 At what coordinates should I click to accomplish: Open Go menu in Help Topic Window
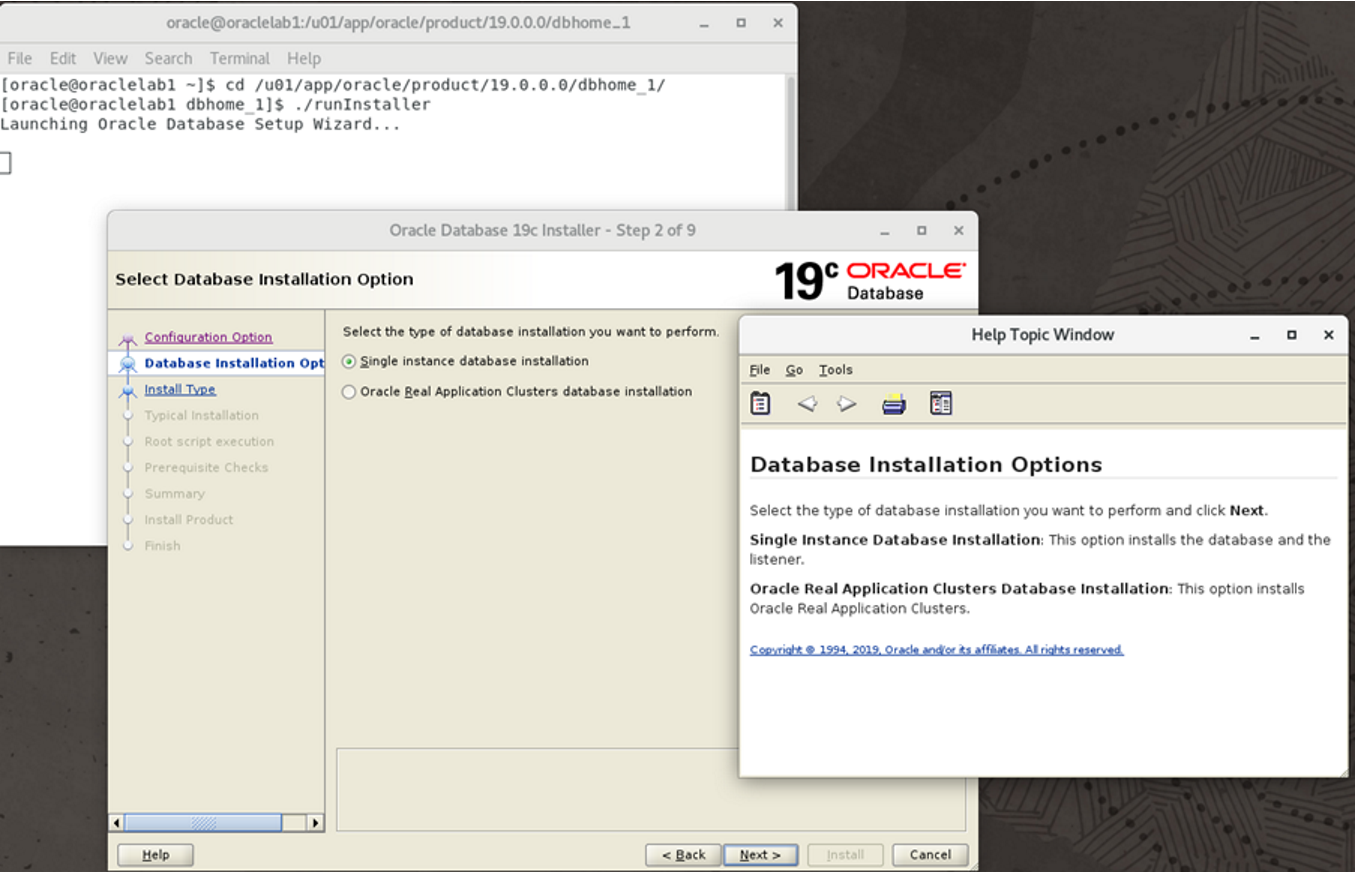[x=794, y=370]
